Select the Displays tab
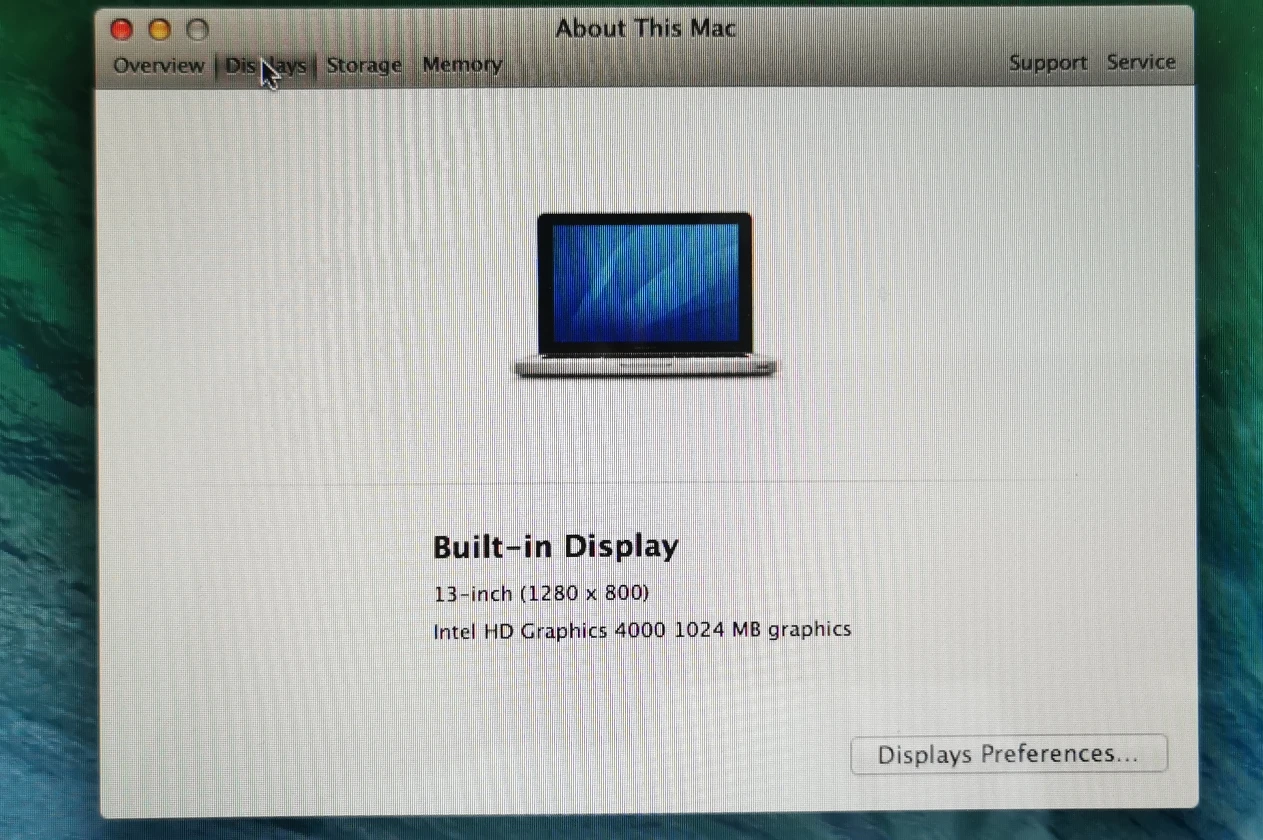 tap(265, 66)
